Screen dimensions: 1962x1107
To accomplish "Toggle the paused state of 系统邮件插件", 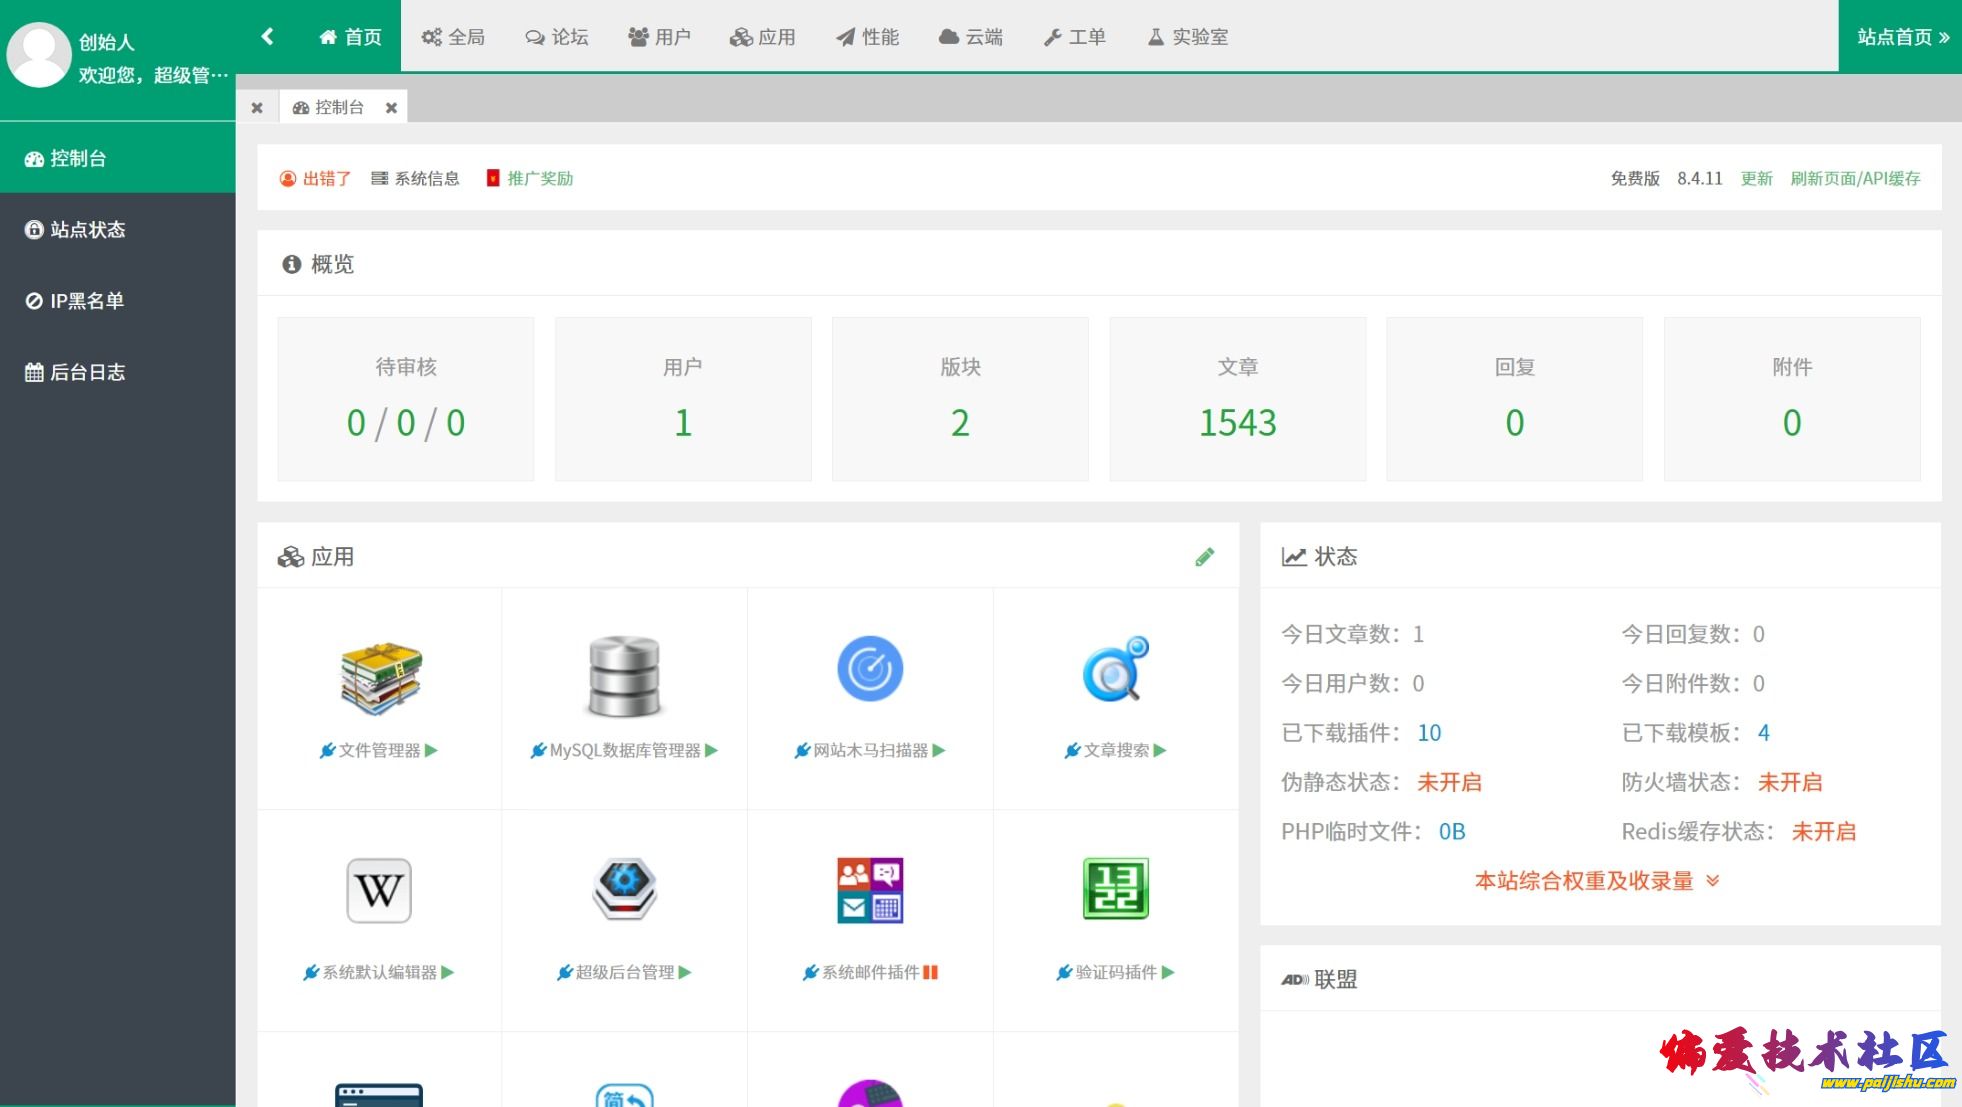I will click(931, 972).
